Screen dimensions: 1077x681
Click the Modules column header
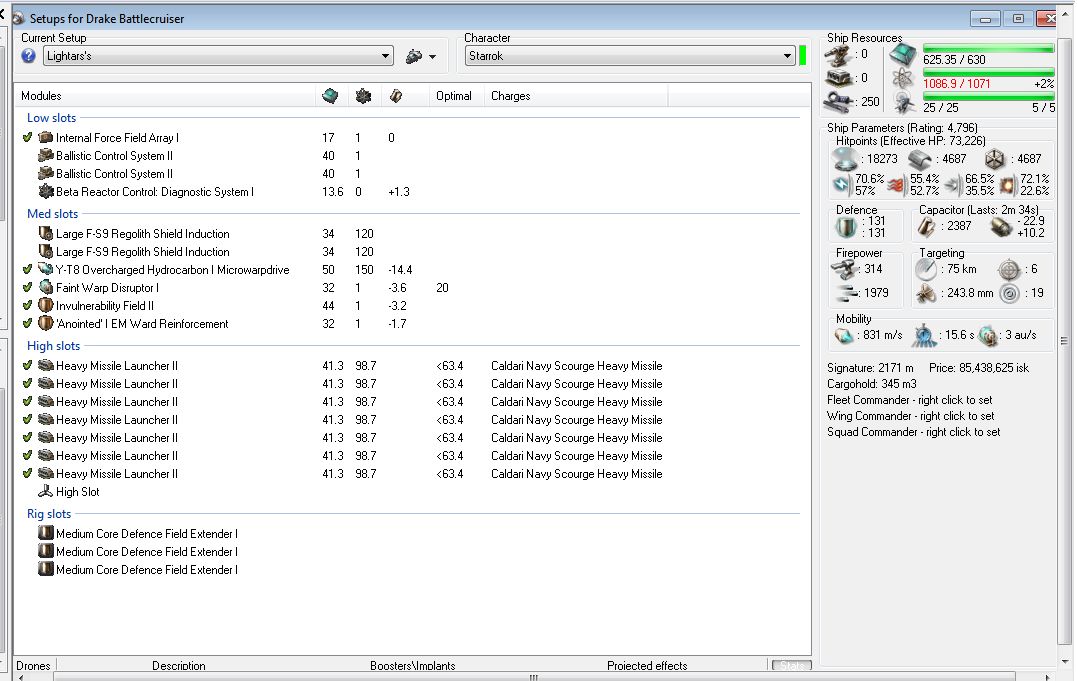click(165, 96)
